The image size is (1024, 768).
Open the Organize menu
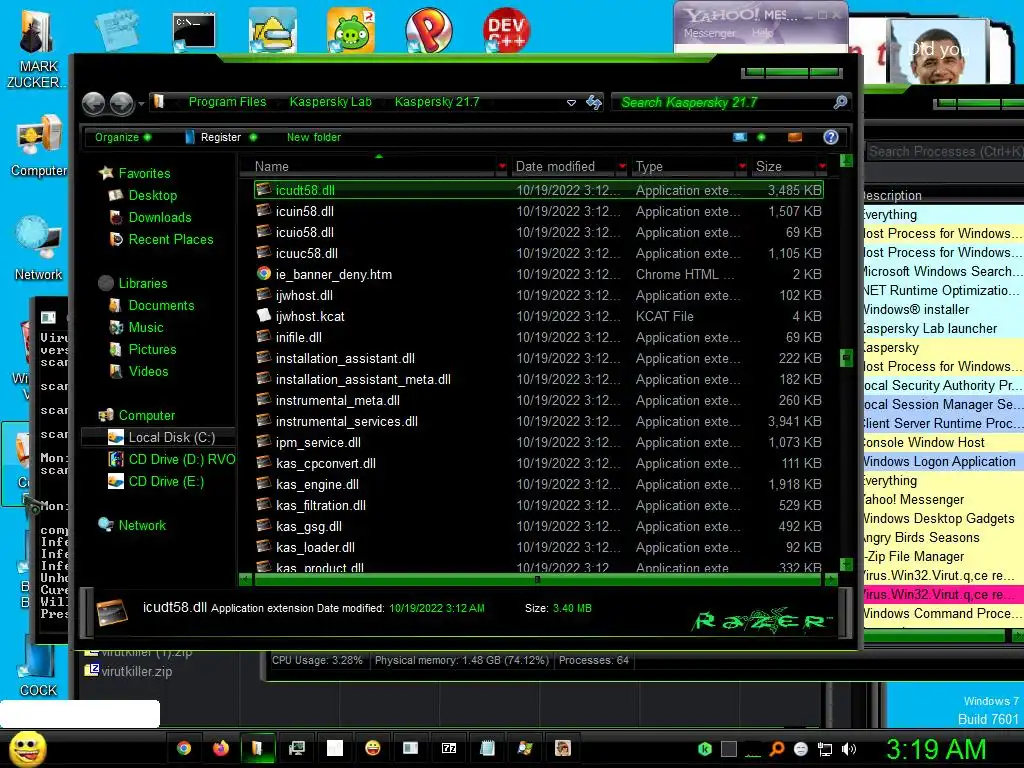pos(123,137)
